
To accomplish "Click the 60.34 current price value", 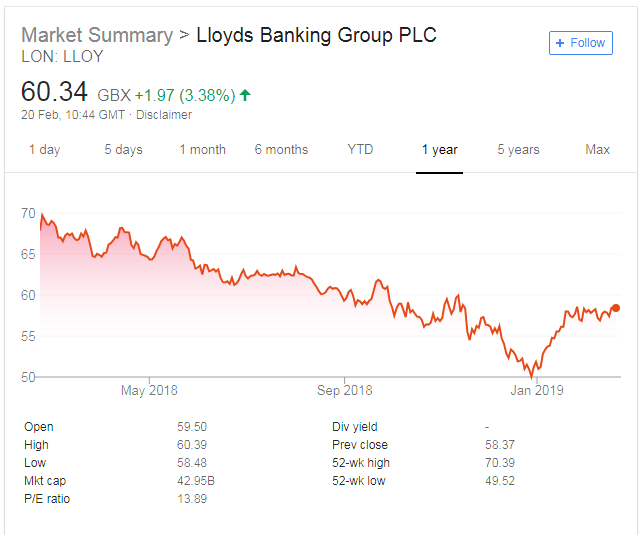I will click(55, 93).
